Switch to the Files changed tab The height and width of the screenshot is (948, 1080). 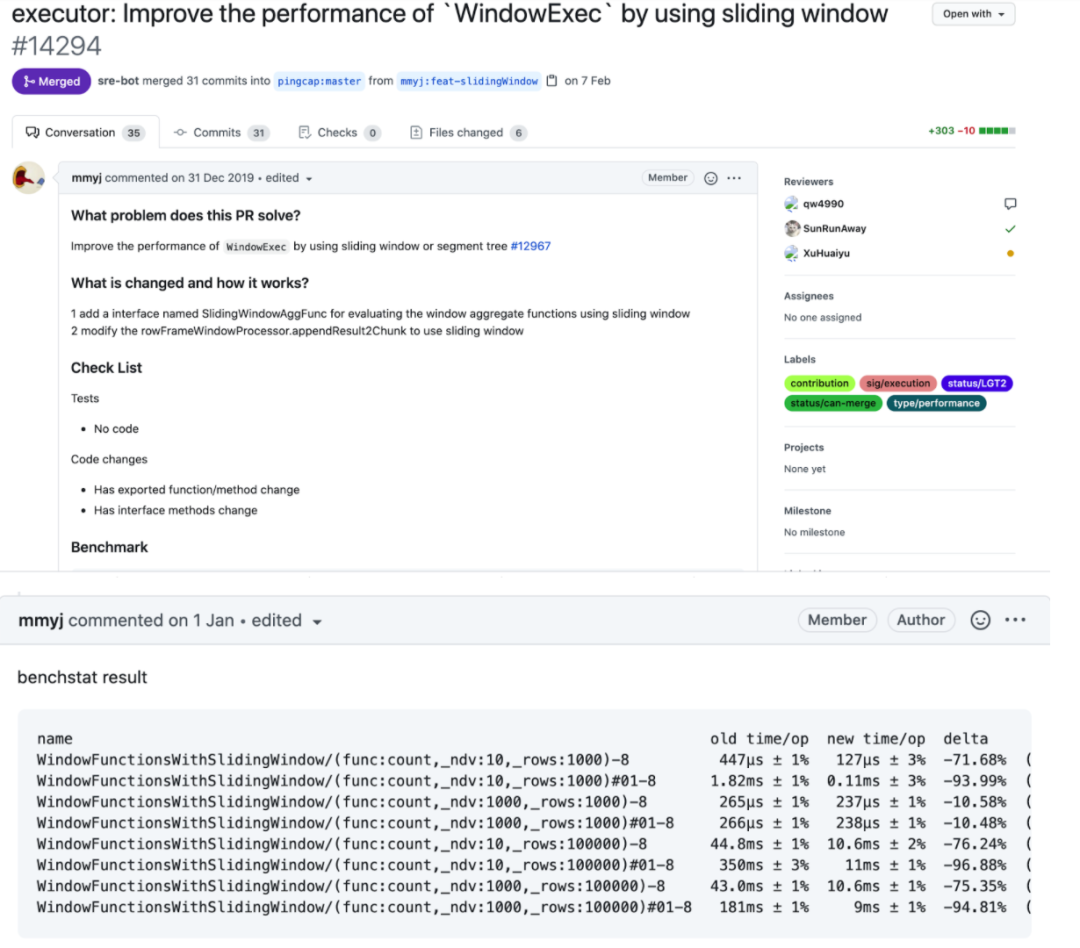click(468, 132)
